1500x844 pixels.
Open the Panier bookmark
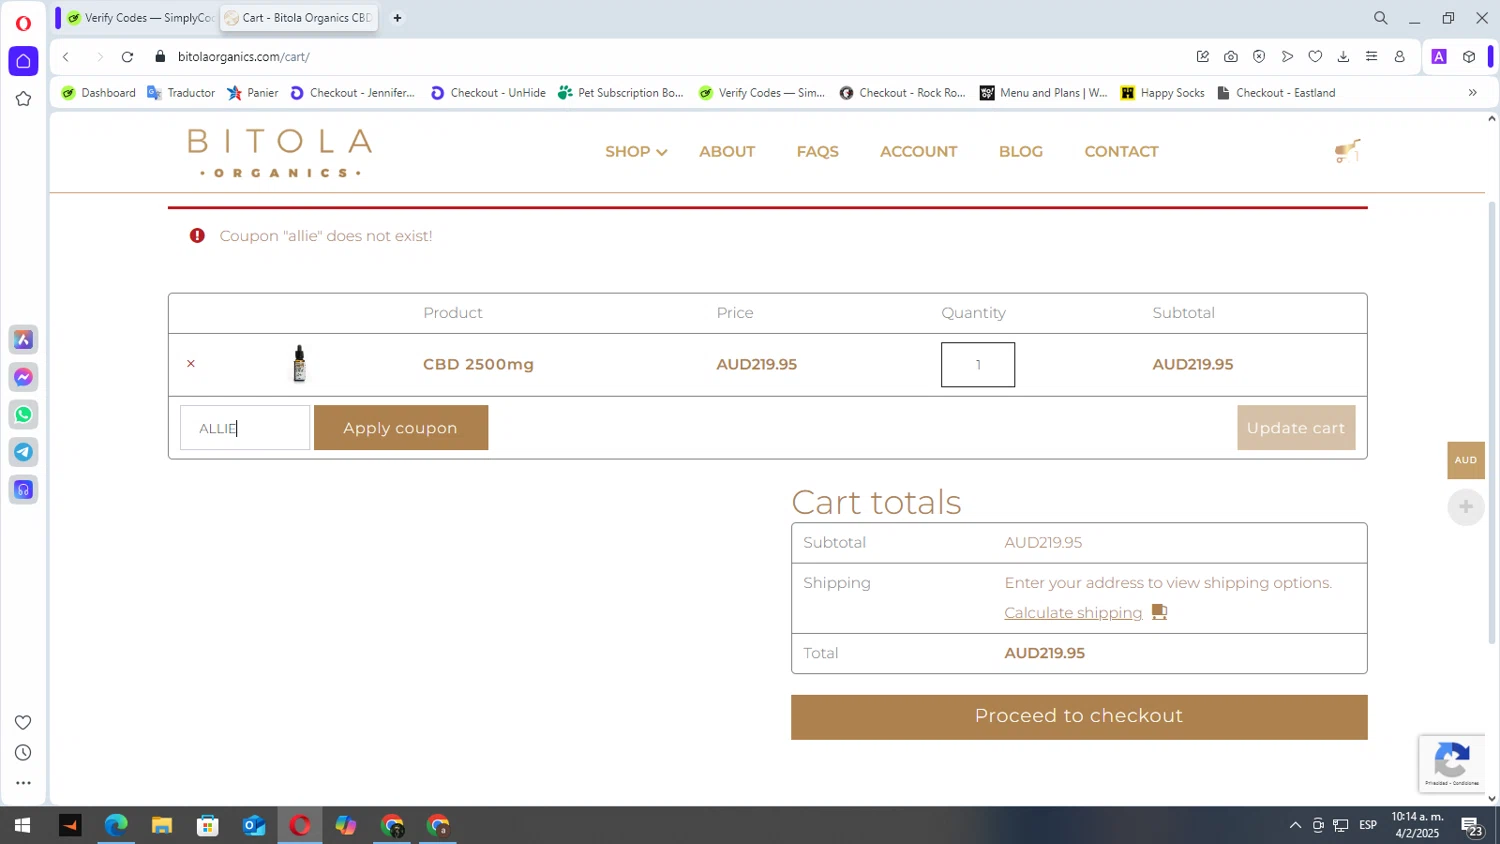point(253,93)
